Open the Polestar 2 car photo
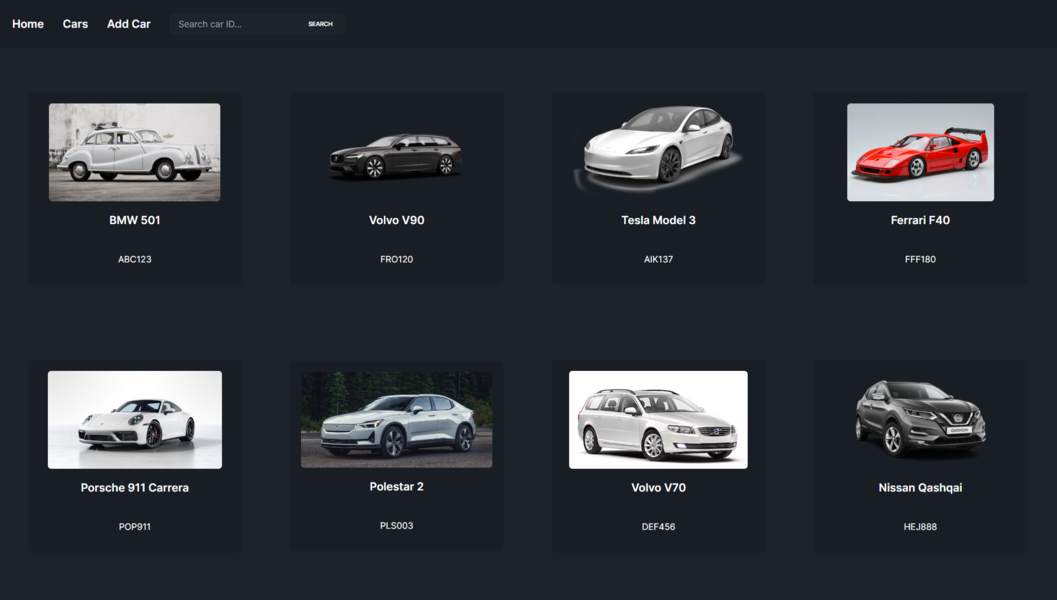The image size is (1057, 600). (x=396, y=419)
